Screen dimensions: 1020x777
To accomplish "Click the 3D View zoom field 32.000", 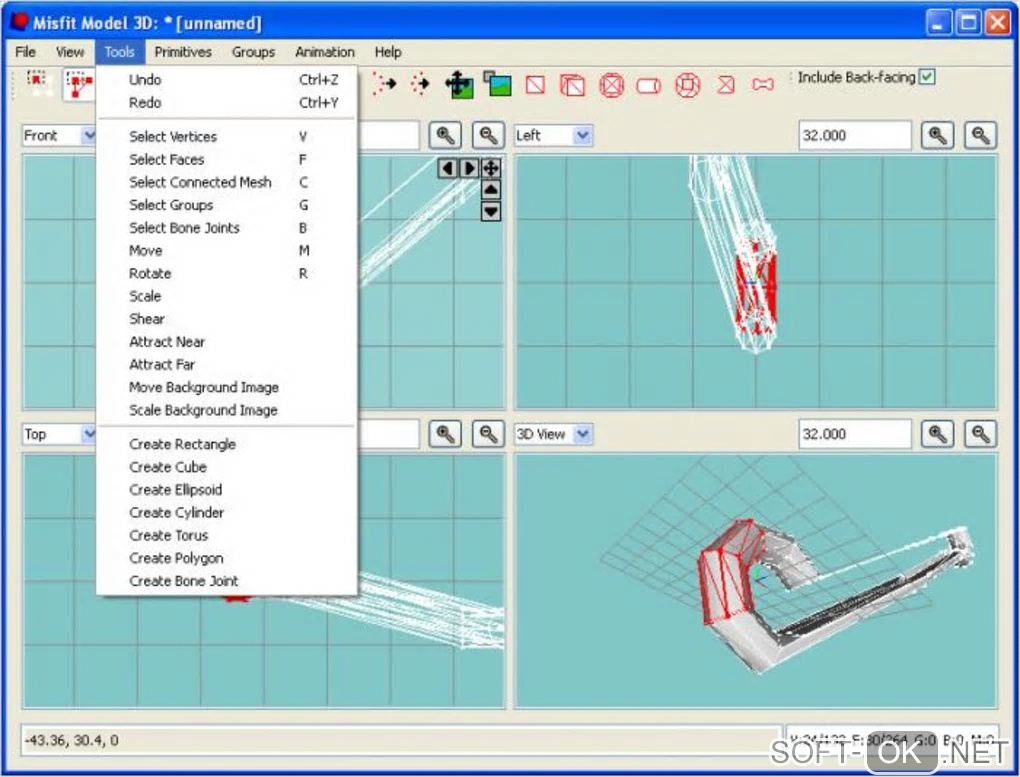I will (x=855, y=434).
